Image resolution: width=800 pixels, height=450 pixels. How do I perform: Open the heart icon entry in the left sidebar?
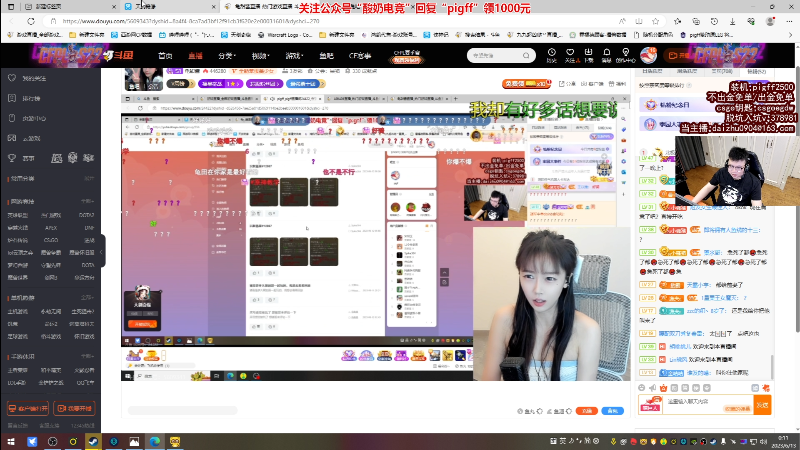(x=12, y=78)
